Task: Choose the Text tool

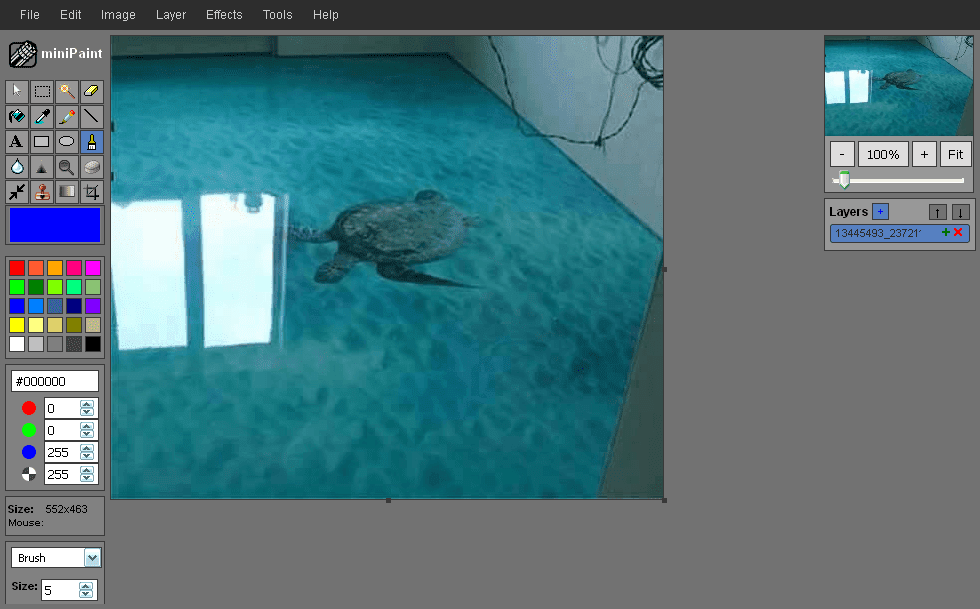Action: click(16, 141)
